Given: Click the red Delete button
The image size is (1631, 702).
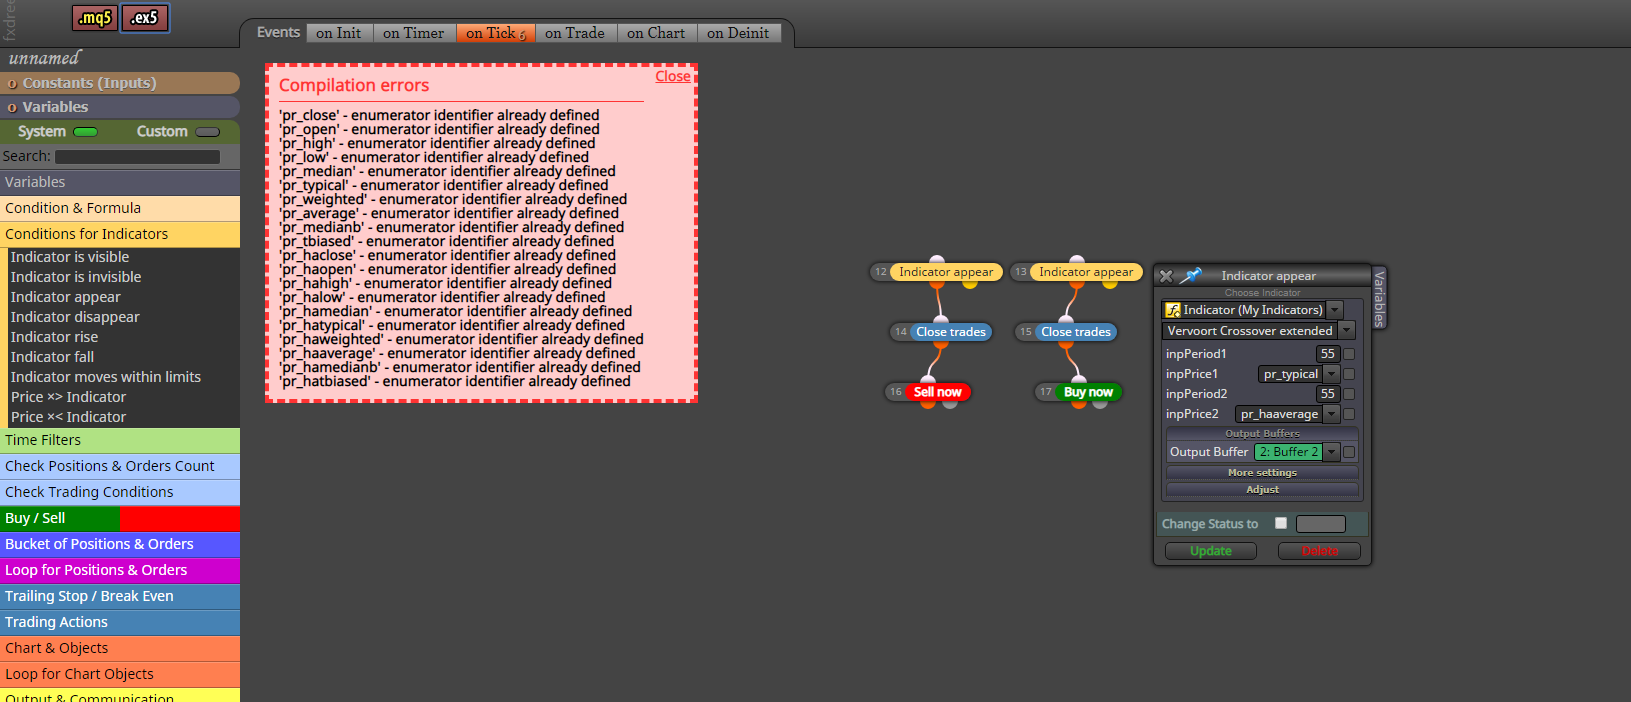Looking at the screenshot, I should click(x=1319, y=551).
